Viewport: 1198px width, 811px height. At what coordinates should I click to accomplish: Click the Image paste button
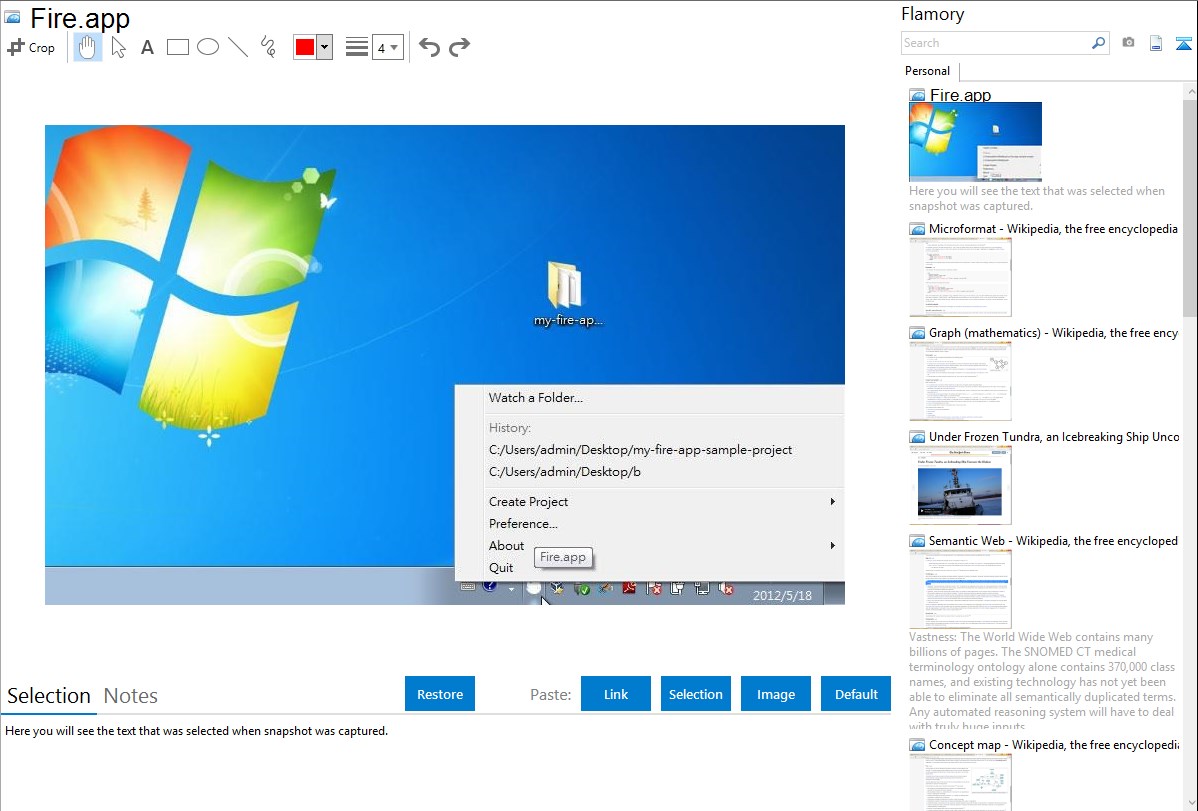click(775, 694)
